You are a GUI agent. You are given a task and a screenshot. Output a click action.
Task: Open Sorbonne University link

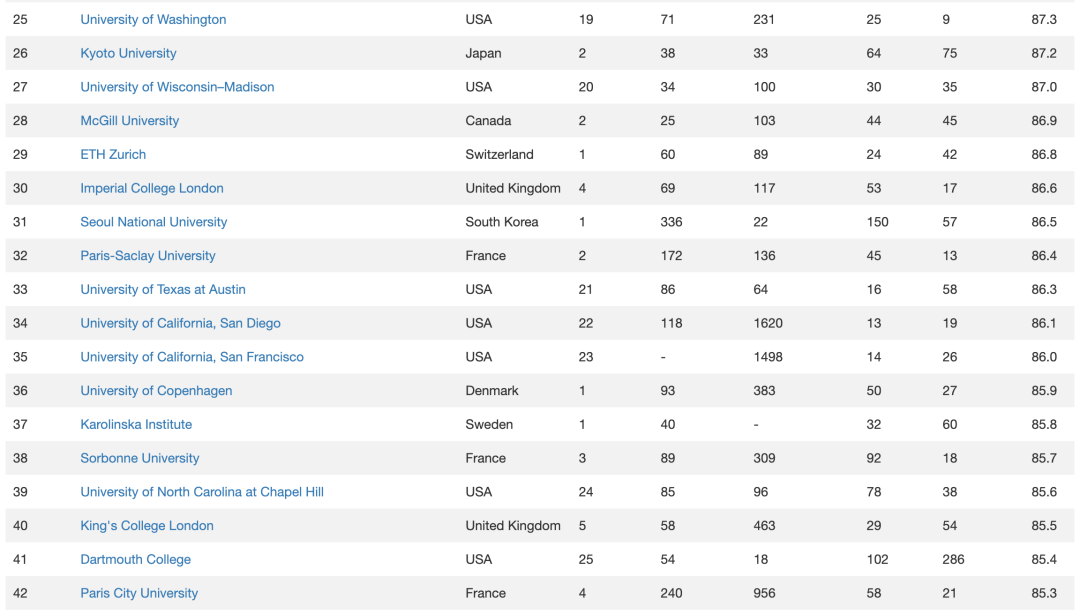(139, 458)
